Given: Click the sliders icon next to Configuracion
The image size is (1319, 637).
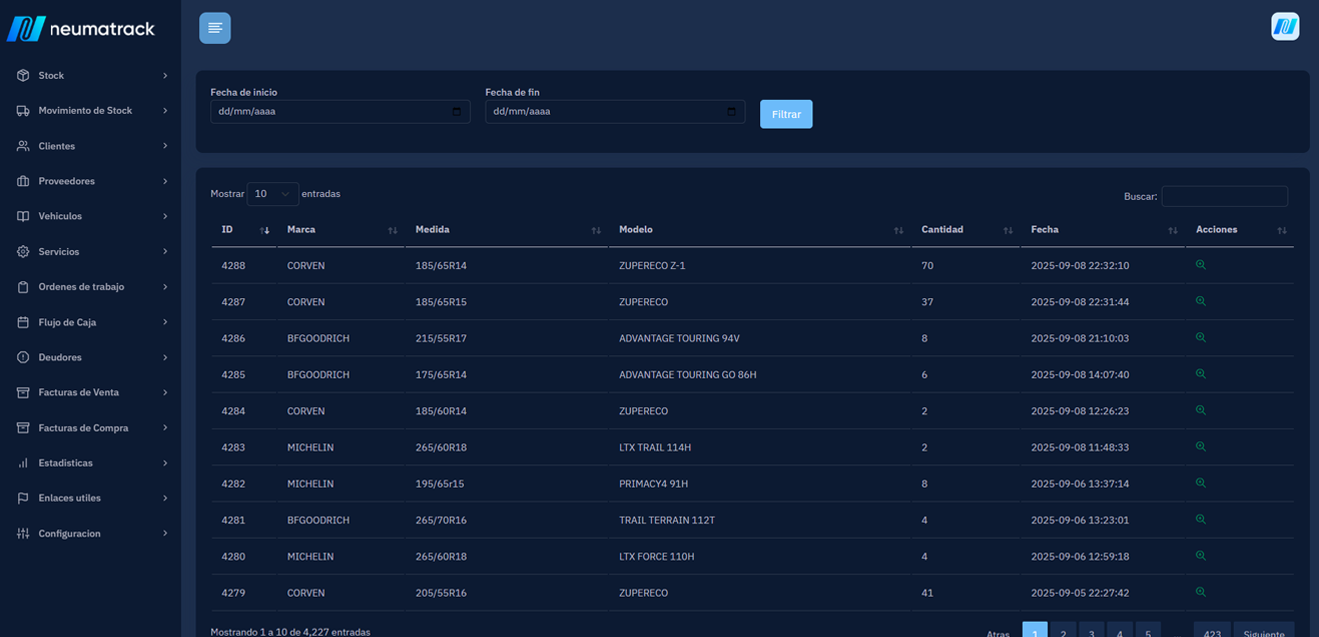Looking at the screenshot, I should 23,534.
